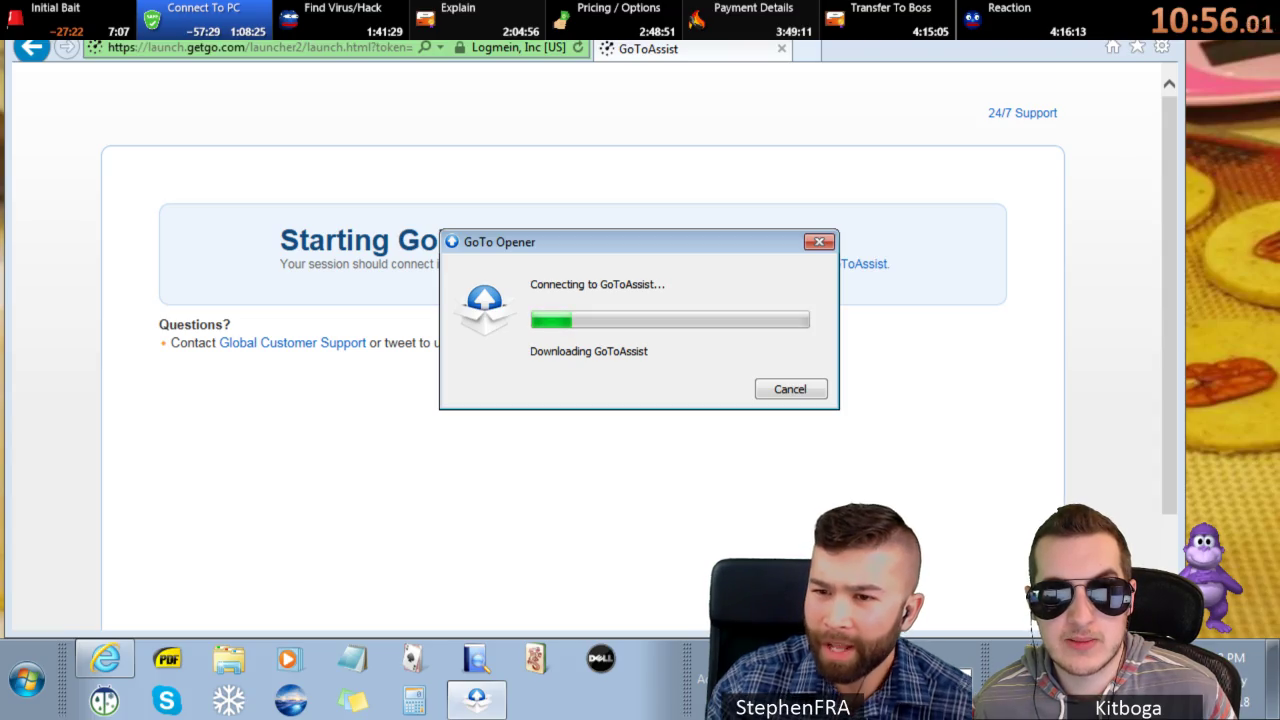This screenshot has width=1280, height=720.
Task: Open the Windows Start menu orb
Action: (27, 680)
